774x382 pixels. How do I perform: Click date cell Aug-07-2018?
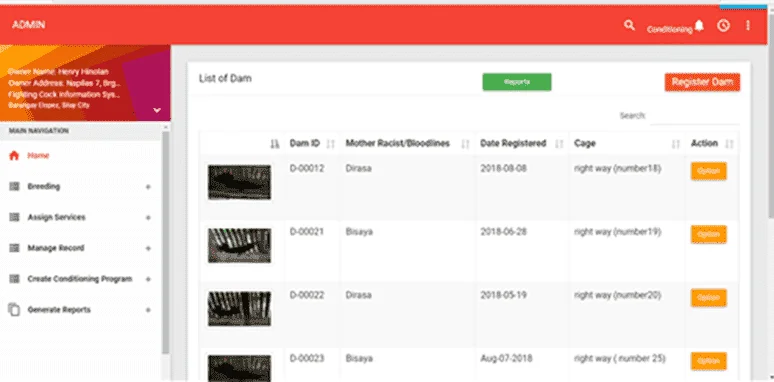506,358
